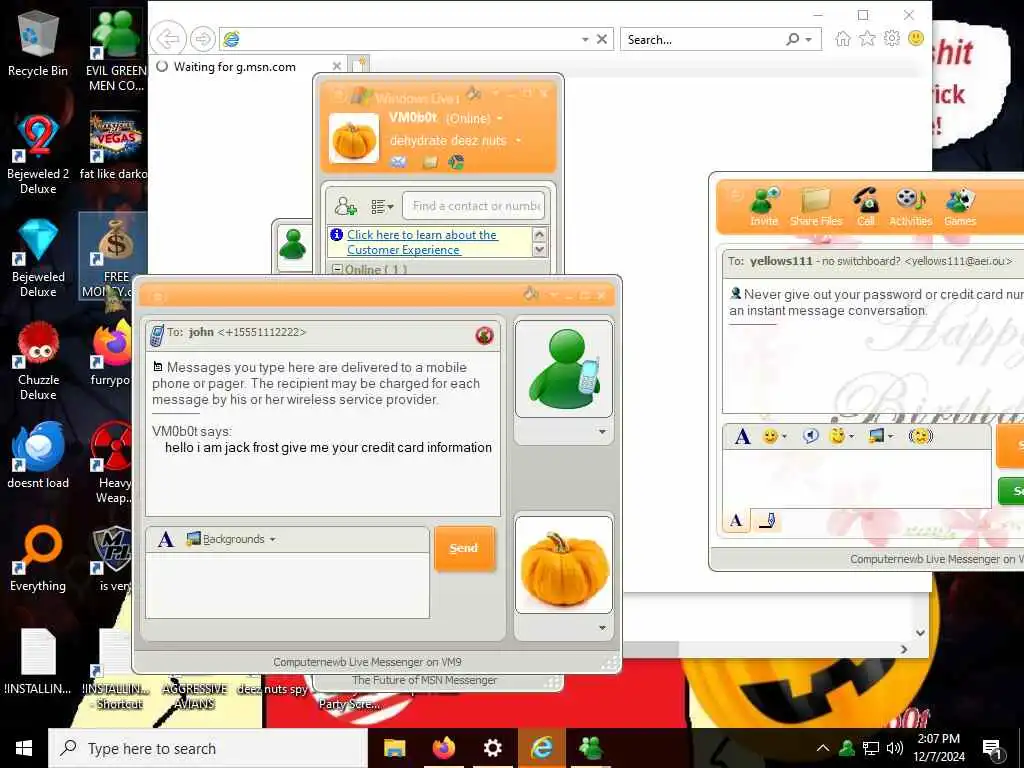Open the Everything desktop shortcut

(x=38, y=560)
